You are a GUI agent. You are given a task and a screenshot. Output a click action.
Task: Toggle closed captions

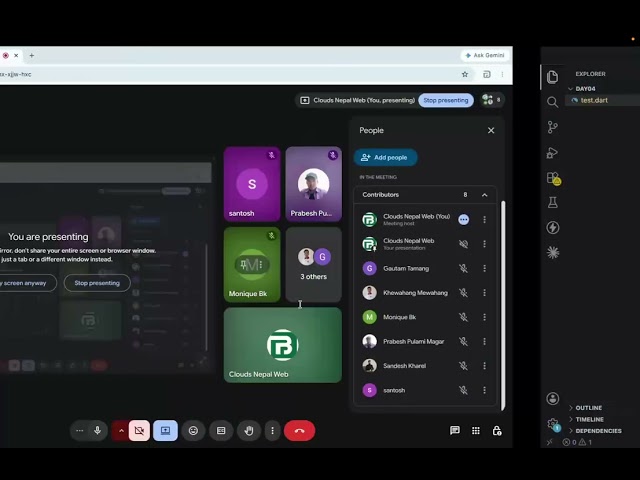click(221, 431)
